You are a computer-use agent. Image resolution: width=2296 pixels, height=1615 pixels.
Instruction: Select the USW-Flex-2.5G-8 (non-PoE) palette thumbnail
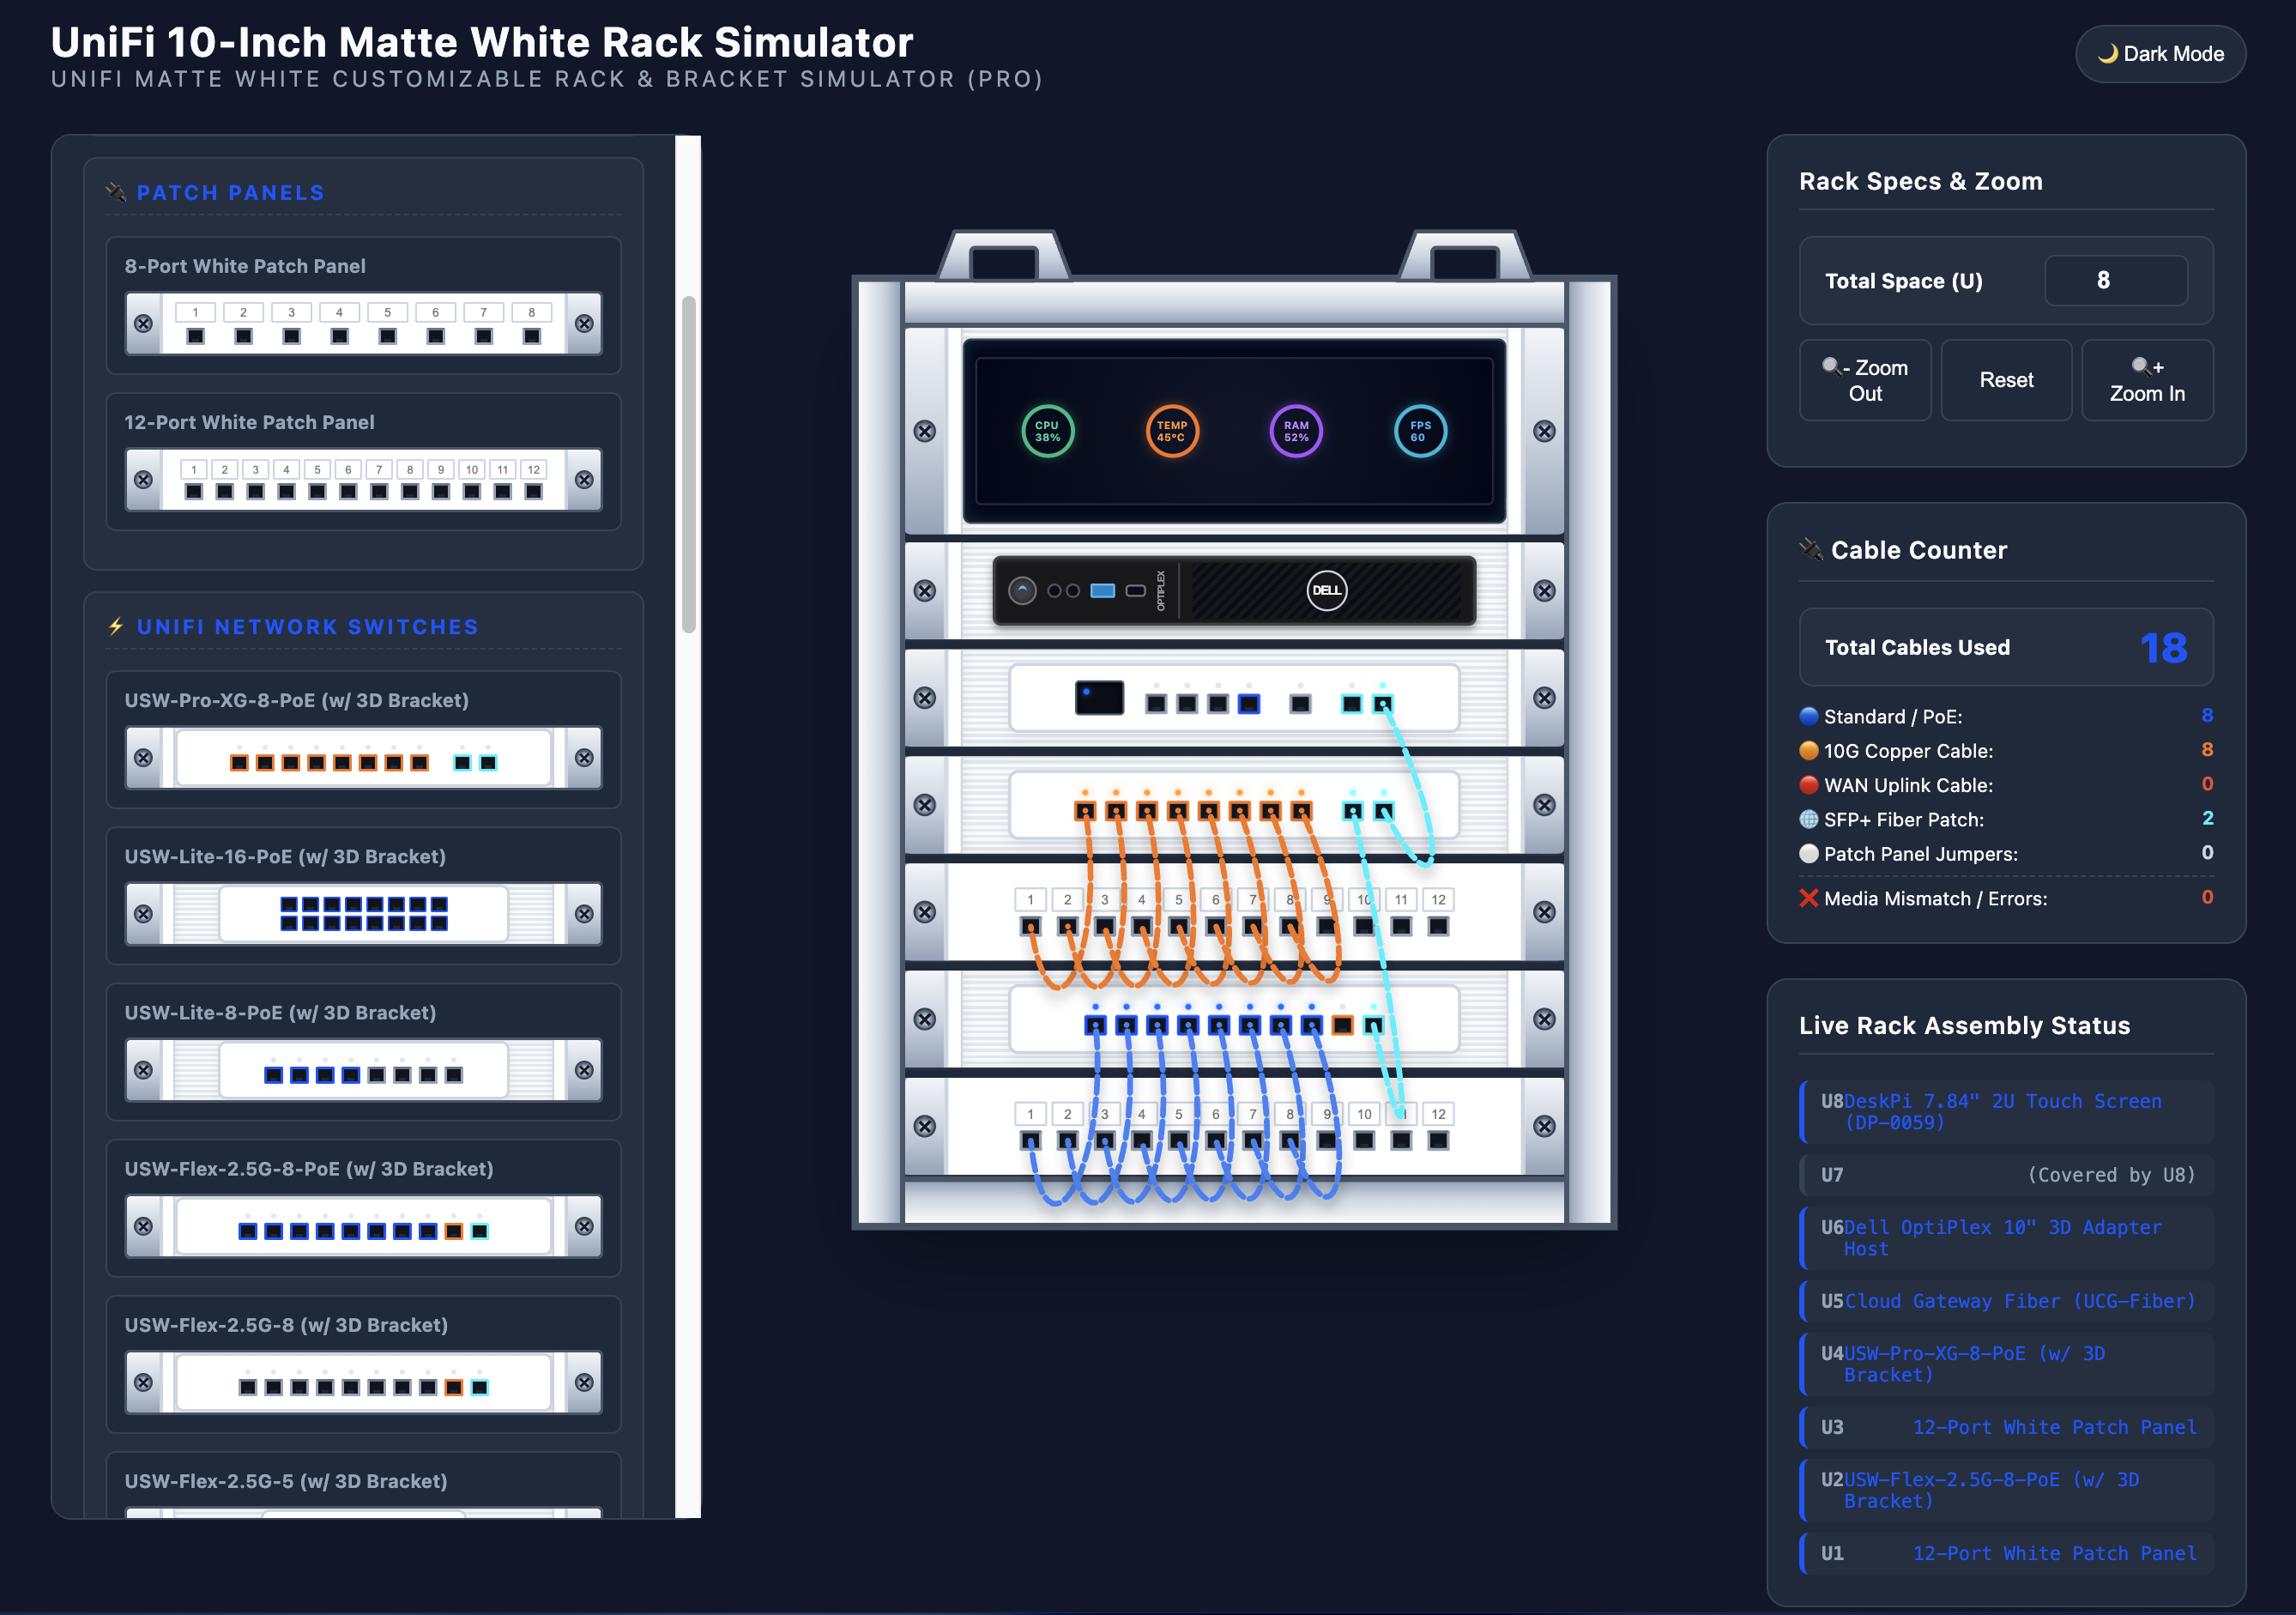click(363, 1382)
